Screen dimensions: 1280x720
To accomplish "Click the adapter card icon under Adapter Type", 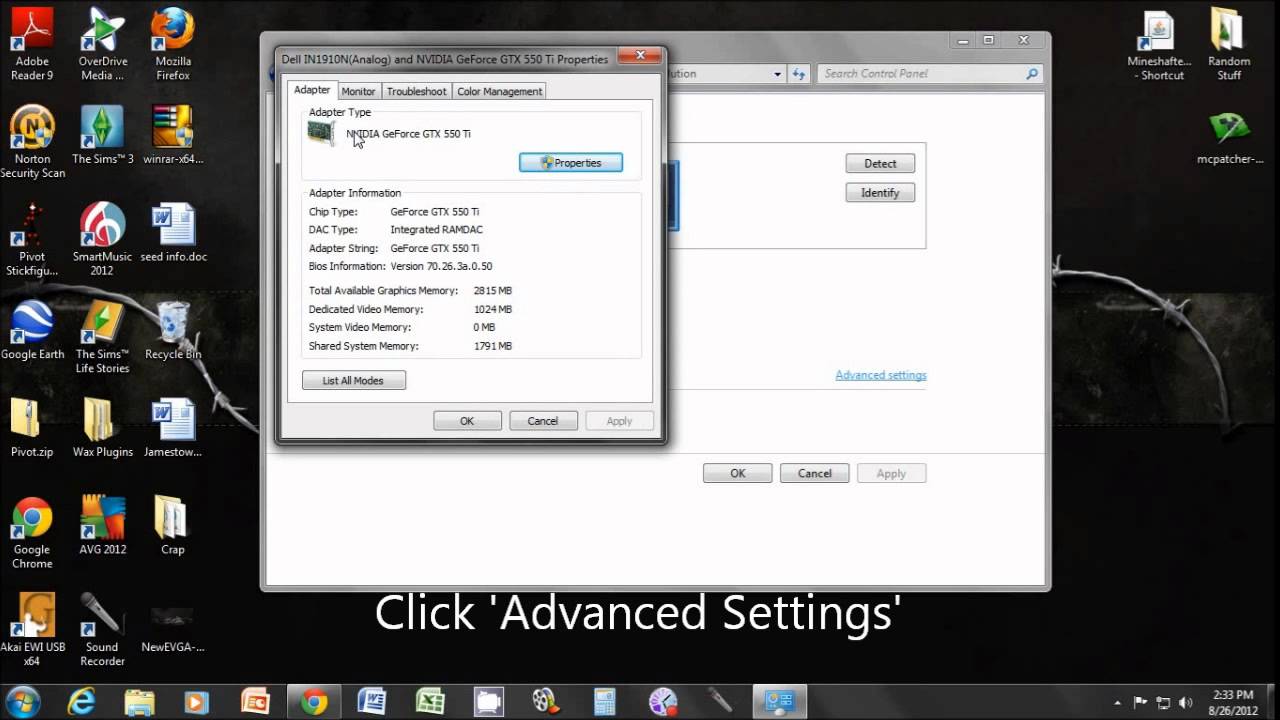I will (x=322, y=134).
